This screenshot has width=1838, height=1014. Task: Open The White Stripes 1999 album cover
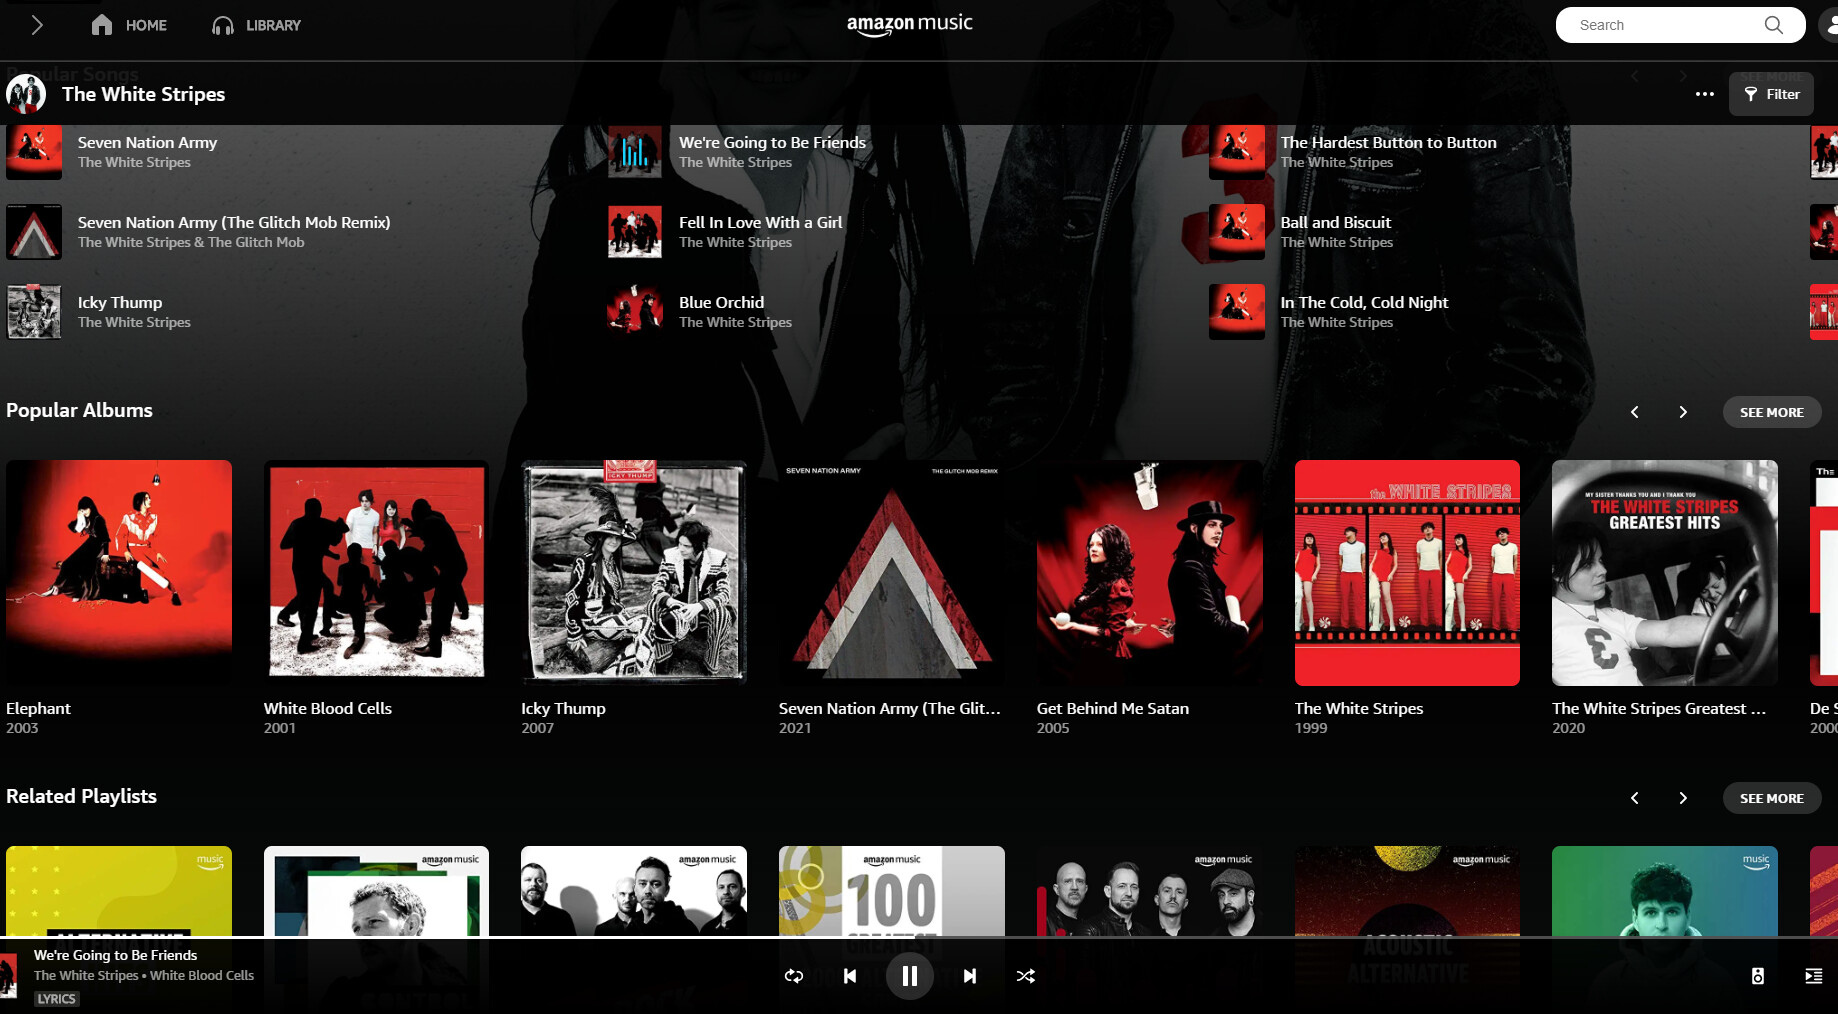[x=1407, y=573]
